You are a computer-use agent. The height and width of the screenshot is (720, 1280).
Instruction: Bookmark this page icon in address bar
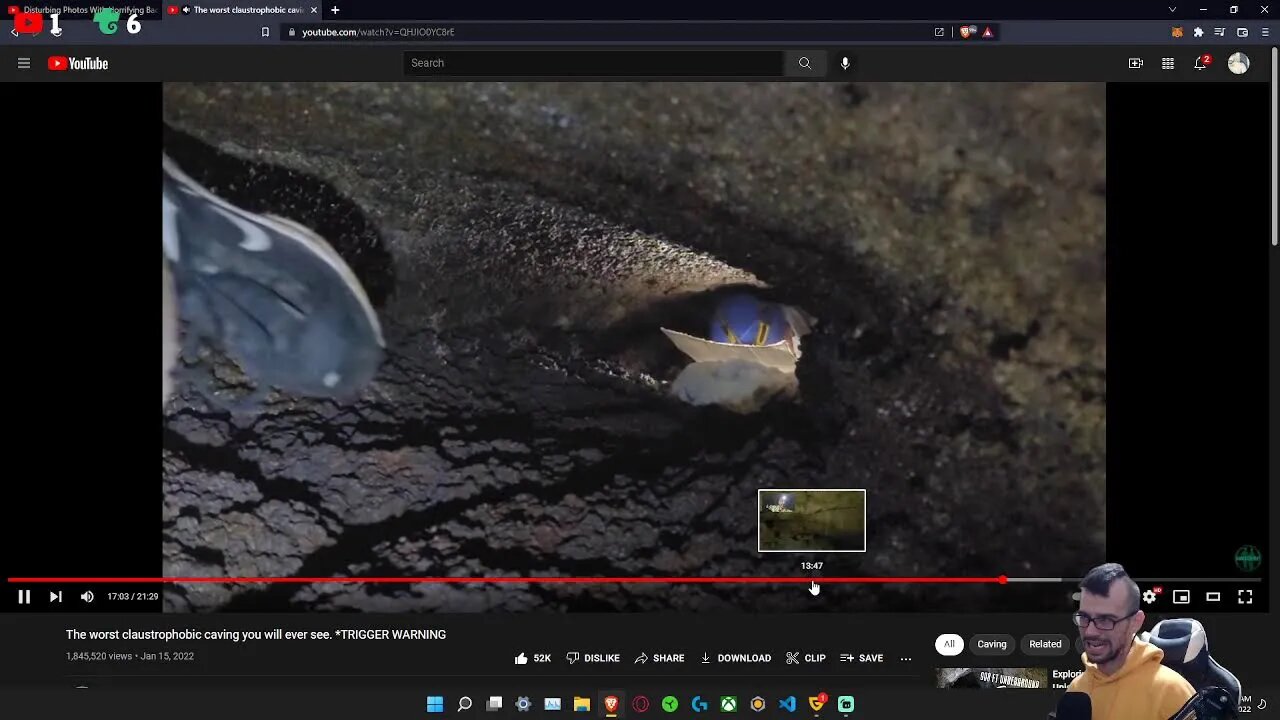point(265,32)
